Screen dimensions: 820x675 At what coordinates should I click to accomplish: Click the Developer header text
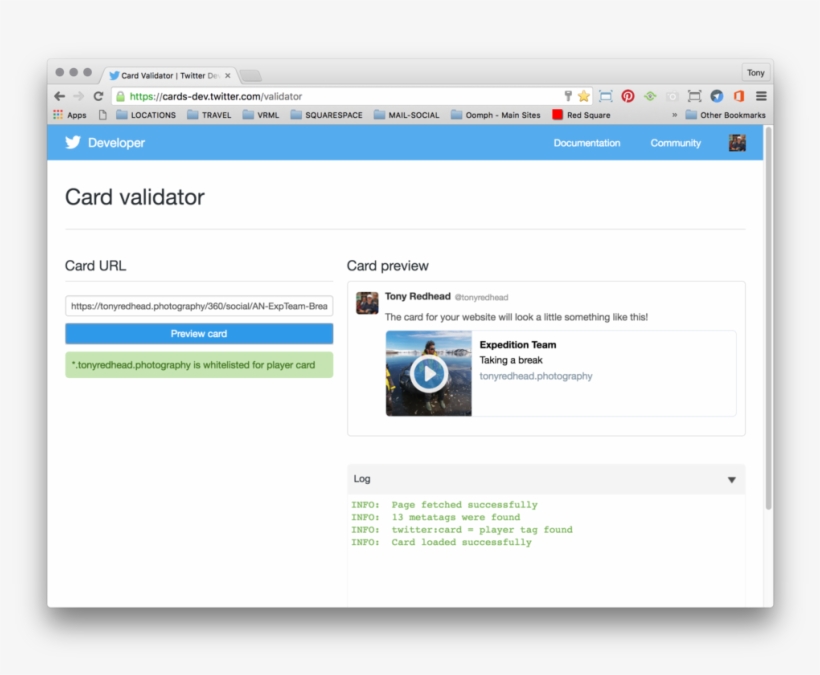116,143
